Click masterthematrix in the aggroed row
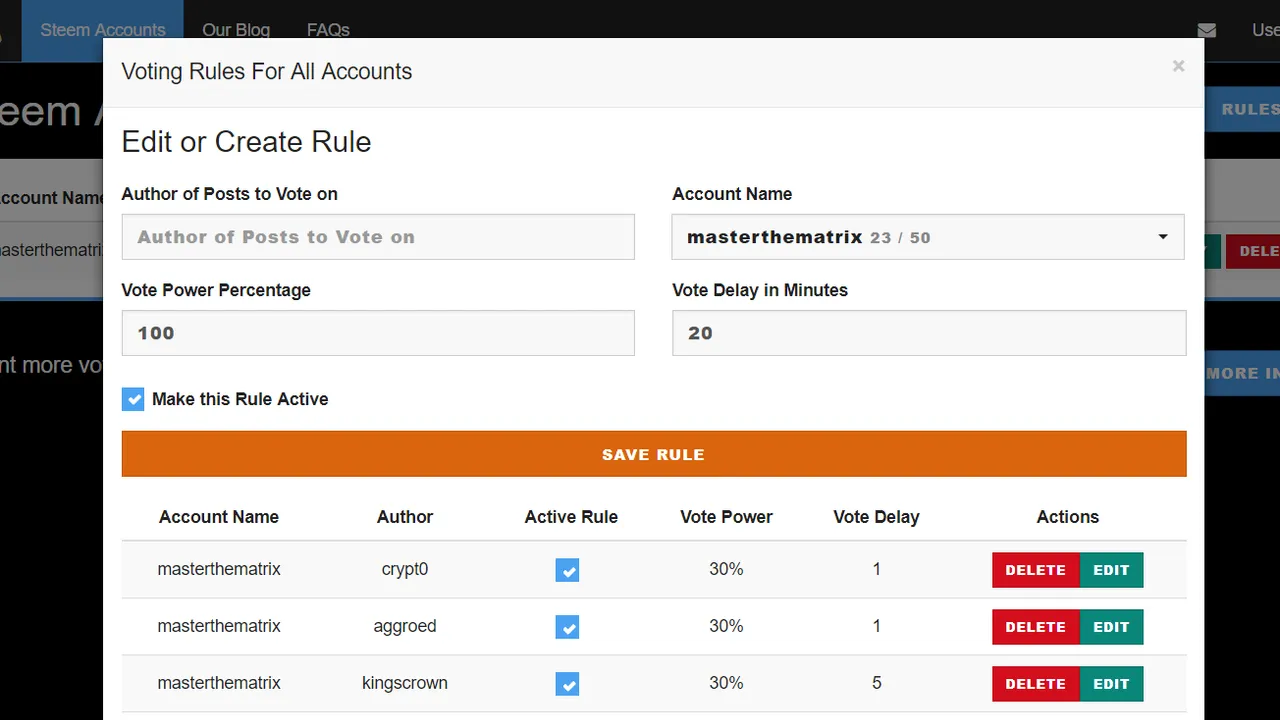The image size is (1280, 720). tap(219, 626)
